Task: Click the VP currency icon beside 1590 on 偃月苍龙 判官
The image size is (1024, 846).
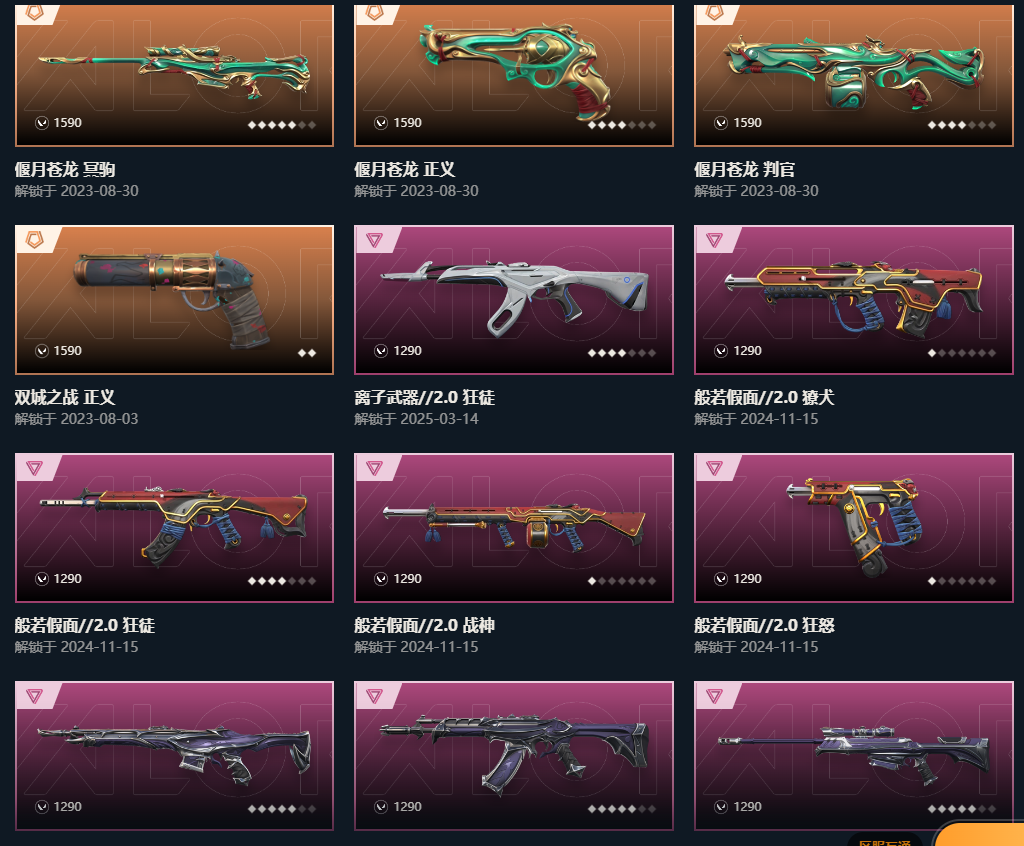Action: pos(721,123)
